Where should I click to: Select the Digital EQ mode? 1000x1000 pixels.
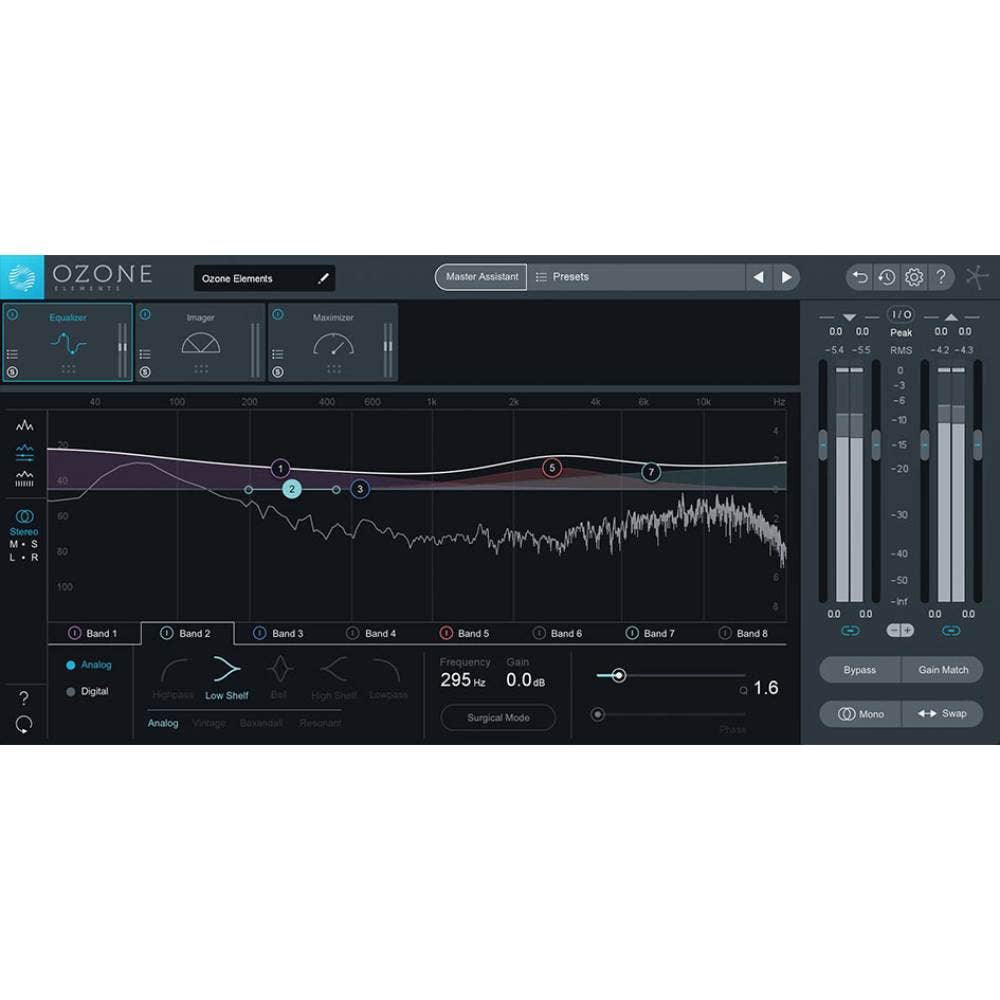87,691
